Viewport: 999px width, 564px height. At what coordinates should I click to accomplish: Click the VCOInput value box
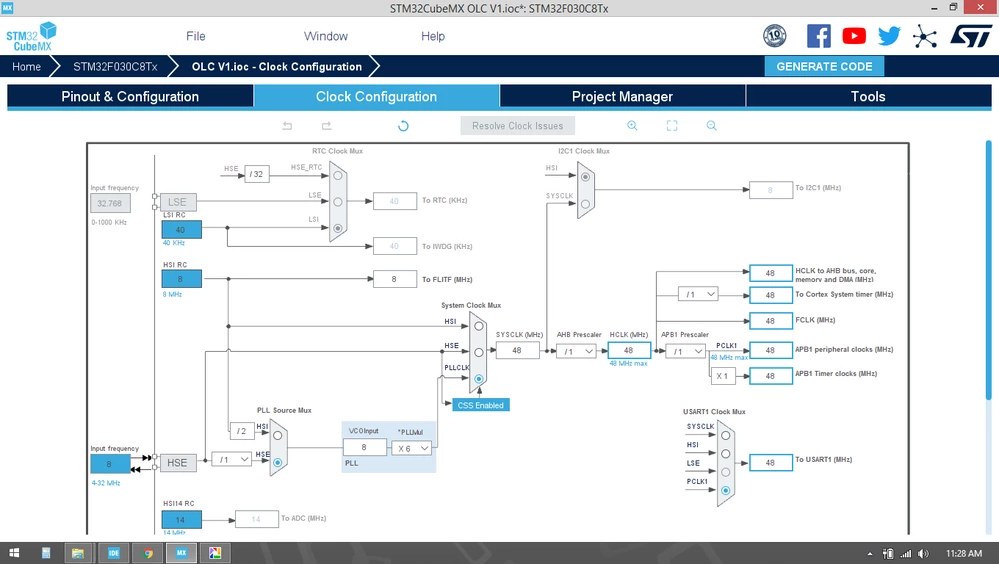coord(364,447)
